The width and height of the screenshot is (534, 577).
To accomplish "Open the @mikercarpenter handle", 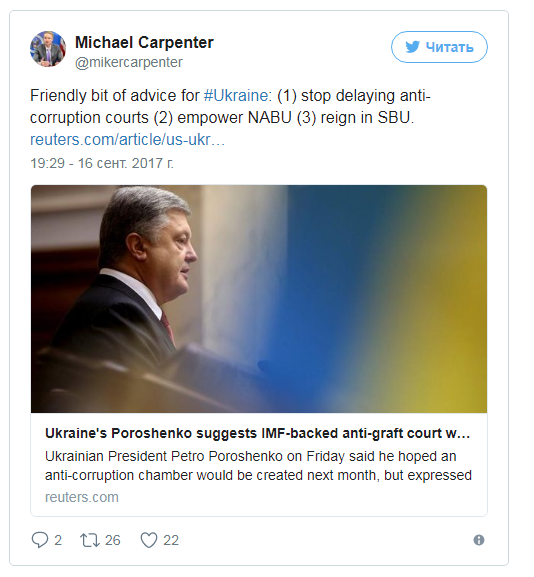I will pos(129,63).
